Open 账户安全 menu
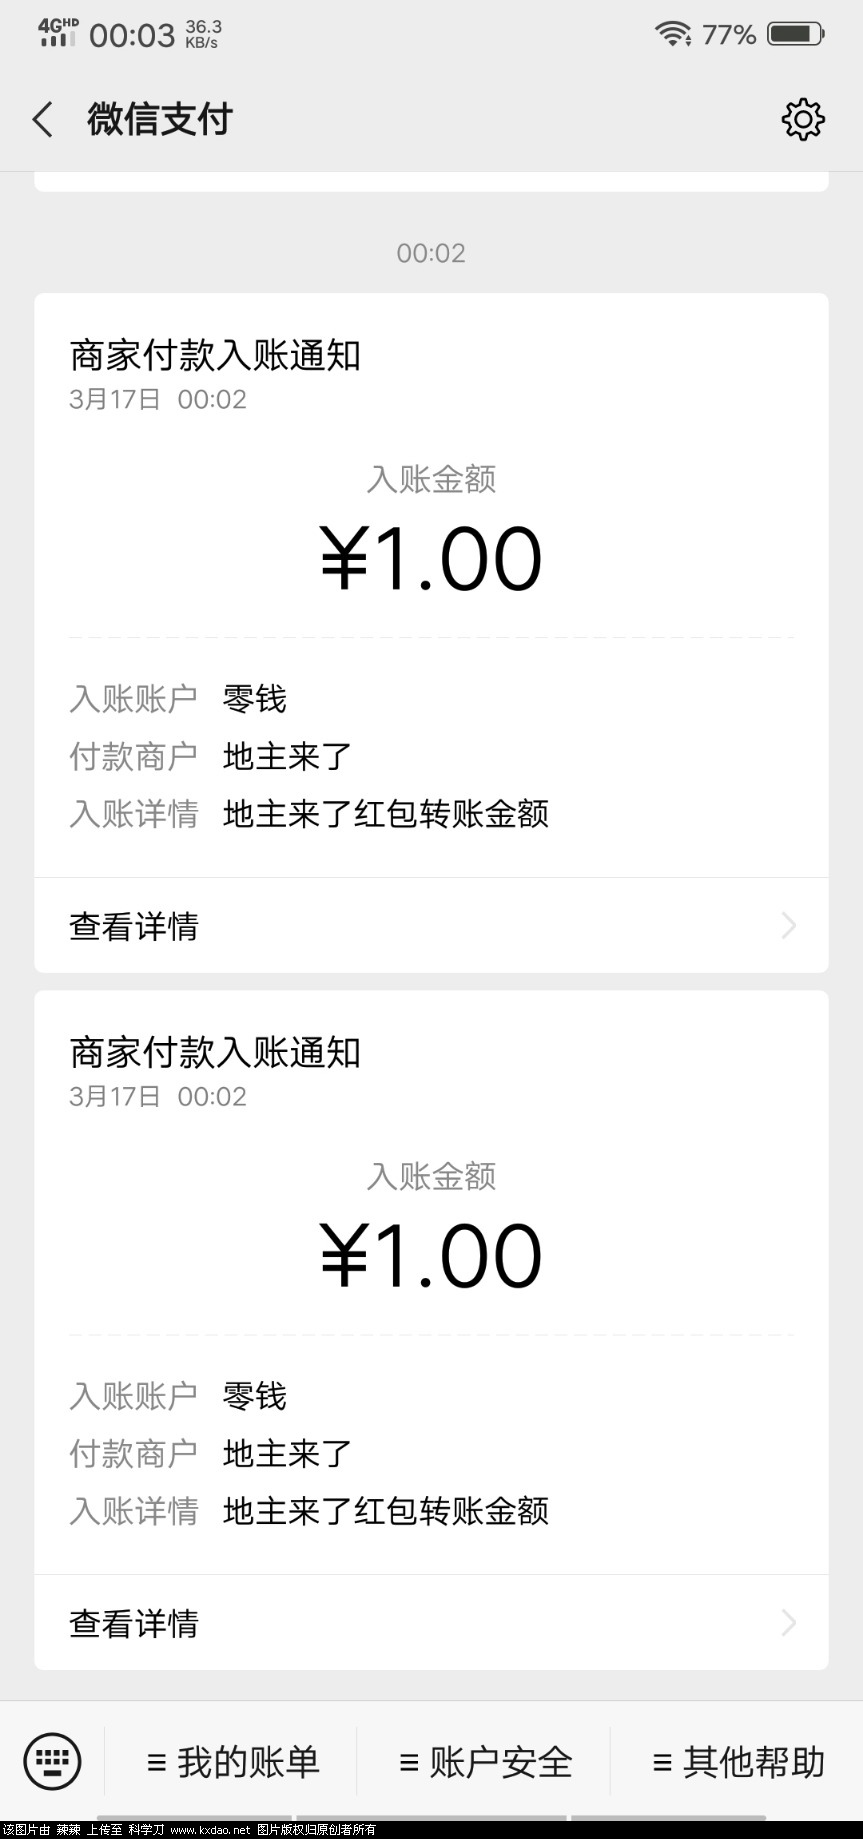 point(484,1762)
